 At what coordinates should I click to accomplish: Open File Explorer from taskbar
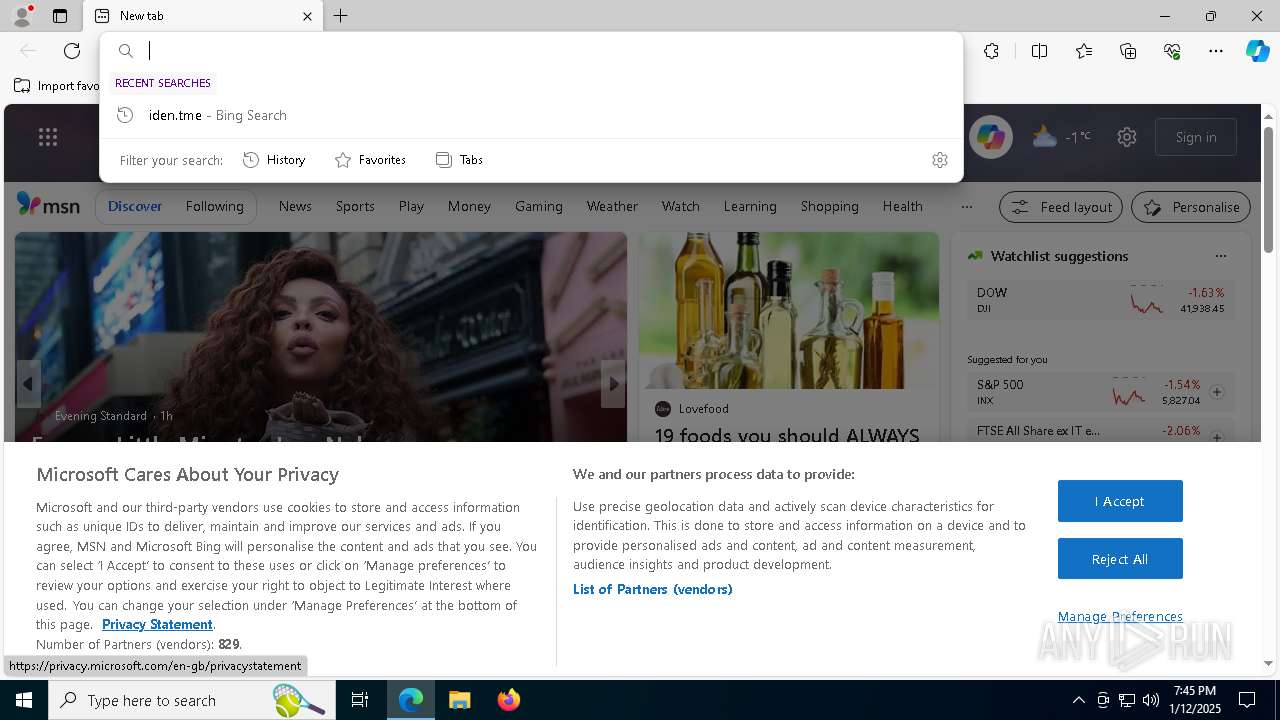pos(459,700)
